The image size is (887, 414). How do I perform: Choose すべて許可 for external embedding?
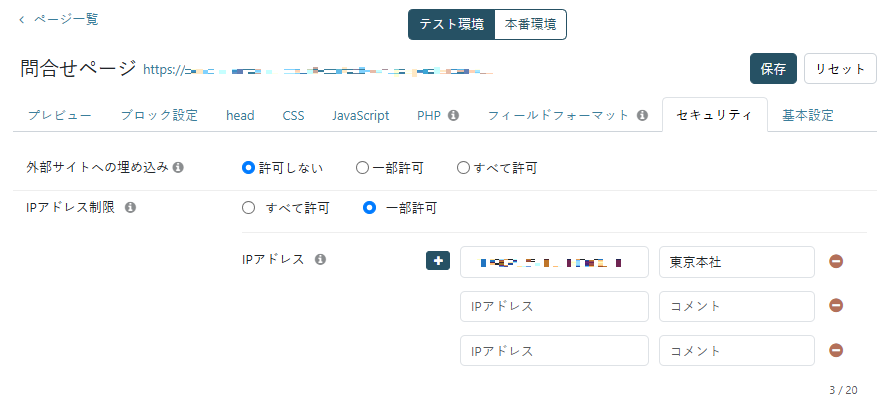point(463,168)
